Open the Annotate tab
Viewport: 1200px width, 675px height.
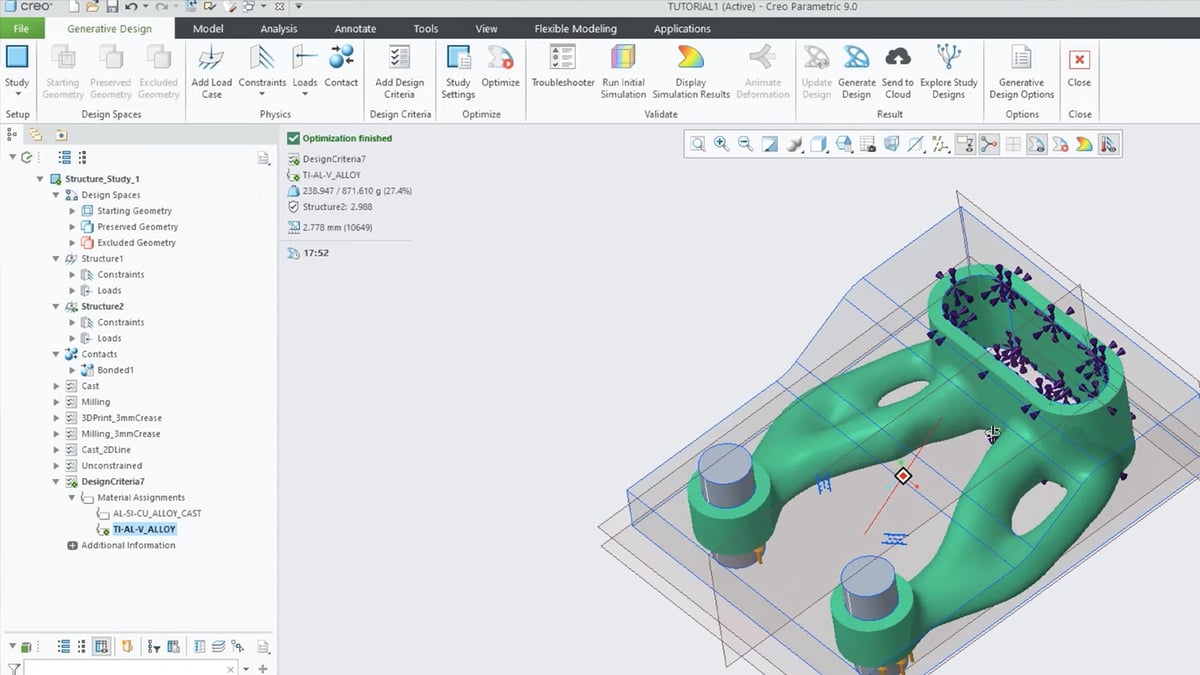(x=356, y=29)
